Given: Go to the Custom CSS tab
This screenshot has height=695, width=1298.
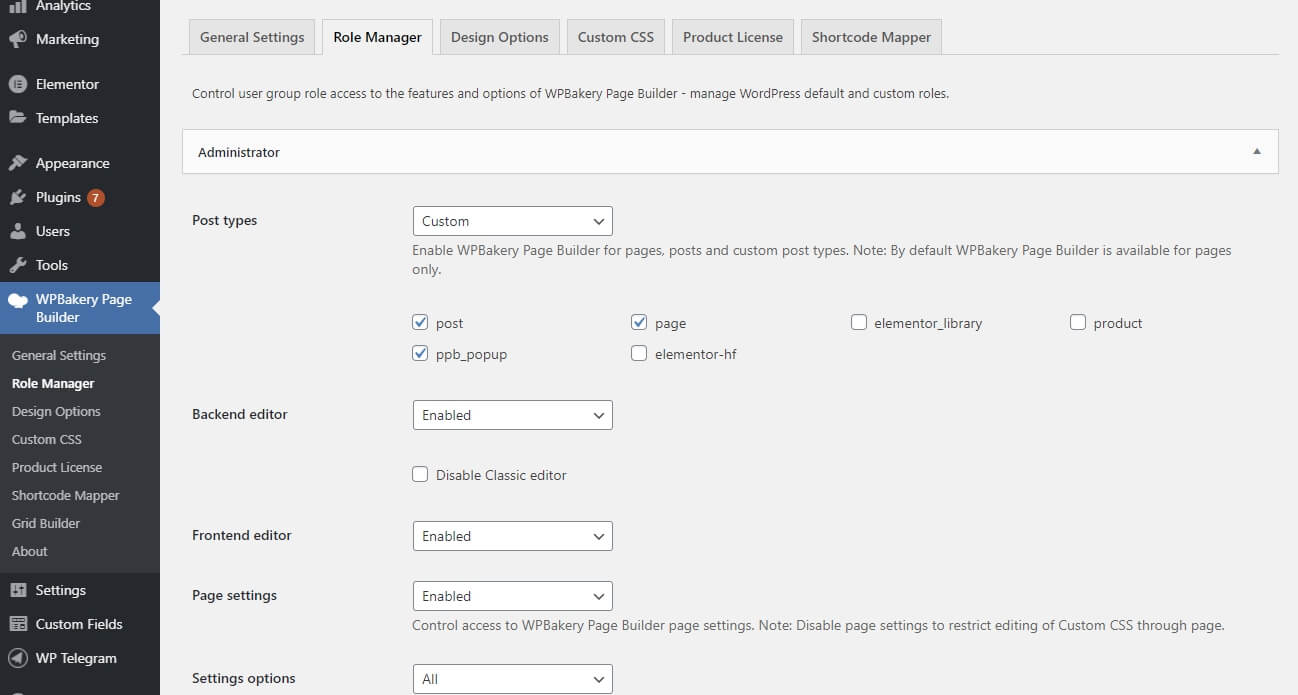Looking at the screenshot, I should (x=616, y=37).
